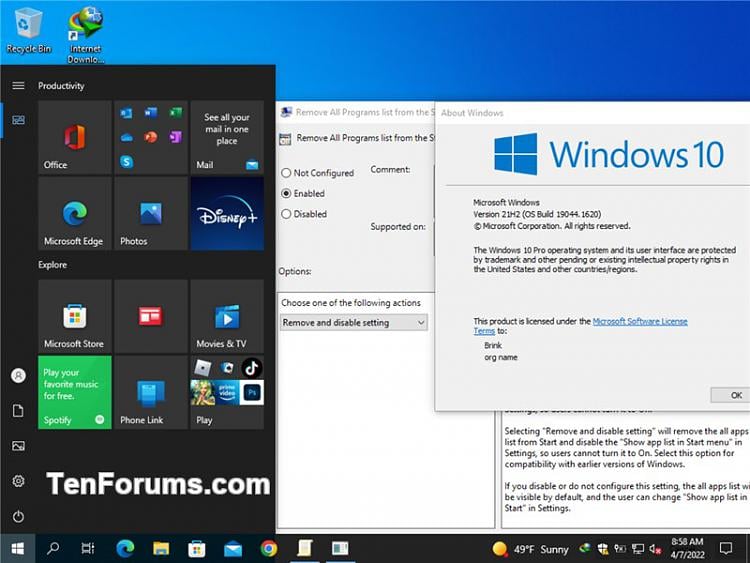Open the Notification Center icon
Screen dimensions: 750x563
point(726,548)
